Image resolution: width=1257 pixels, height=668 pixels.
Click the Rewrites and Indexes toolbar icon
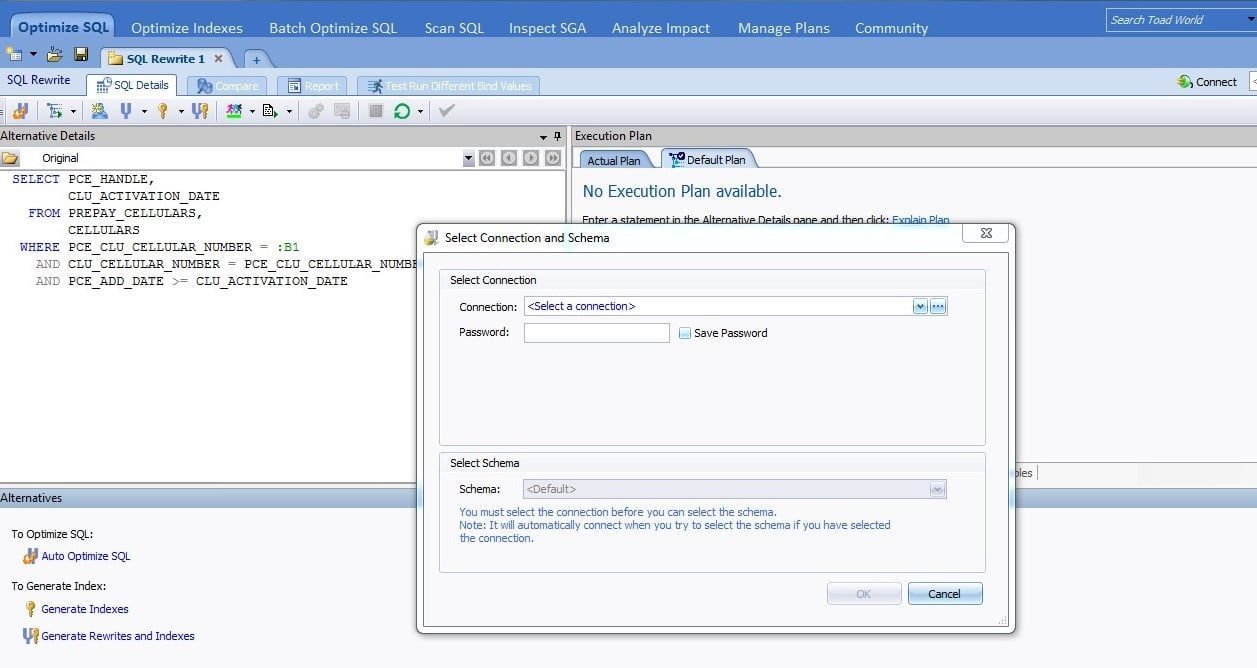click(199, 111)
